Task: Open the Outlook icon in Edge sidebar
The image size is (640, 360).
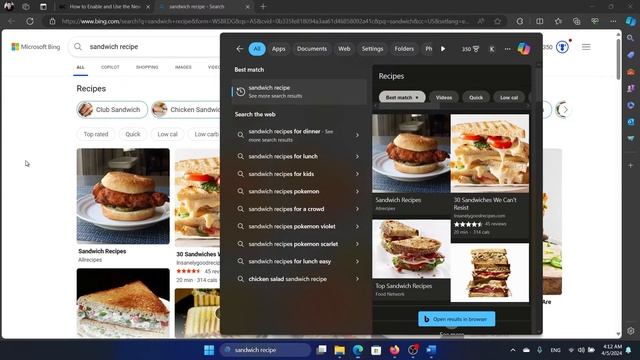Action: click(x=631, y=122)
